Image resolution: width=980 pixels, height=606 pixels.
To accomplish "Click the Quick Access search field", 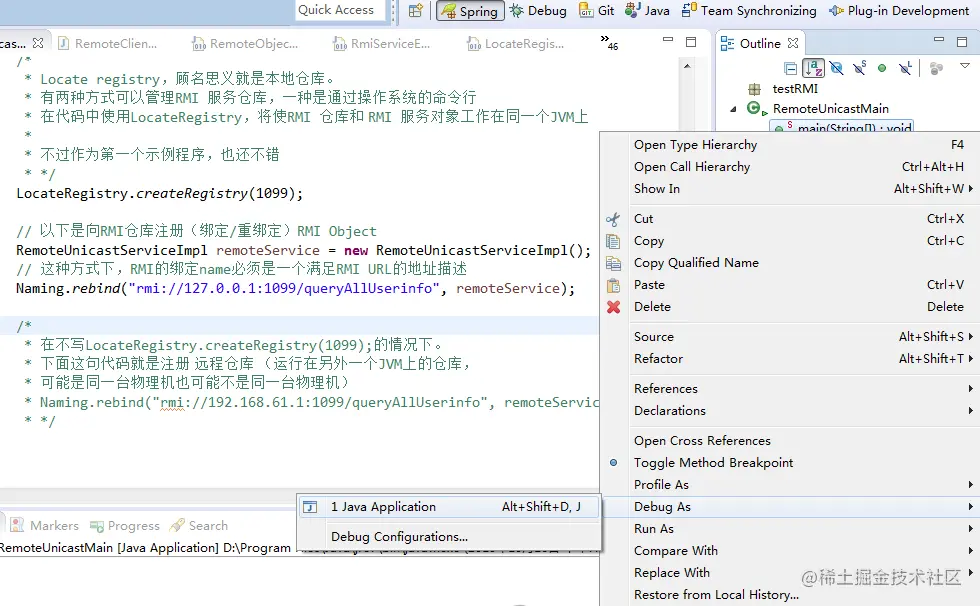I will coord(339,10).
